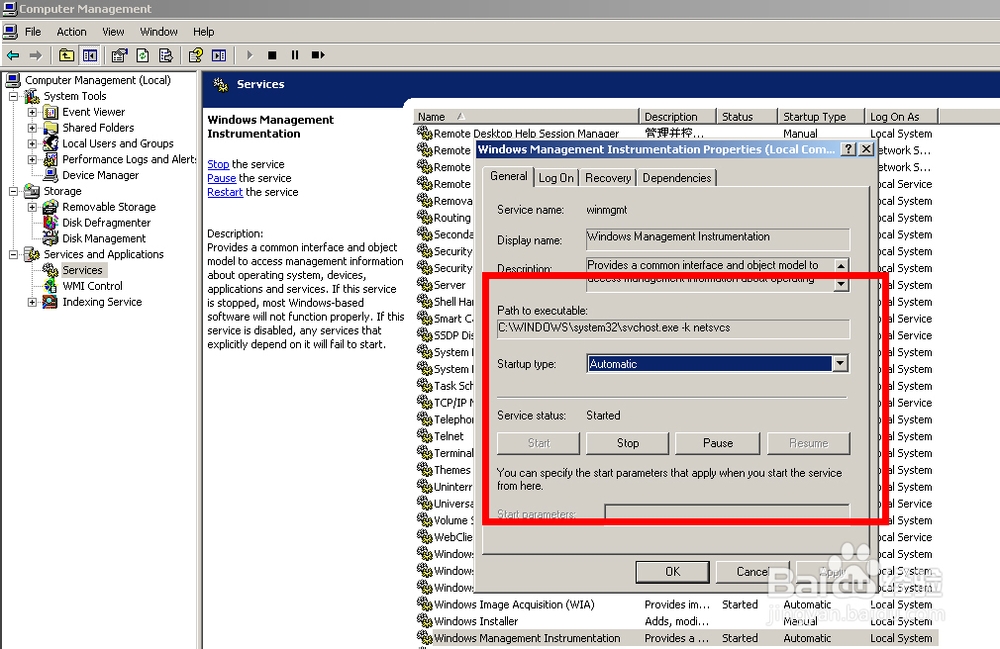1000x649 pixels.
Task: Open the Action menu
Action: (x=71, y=32)
